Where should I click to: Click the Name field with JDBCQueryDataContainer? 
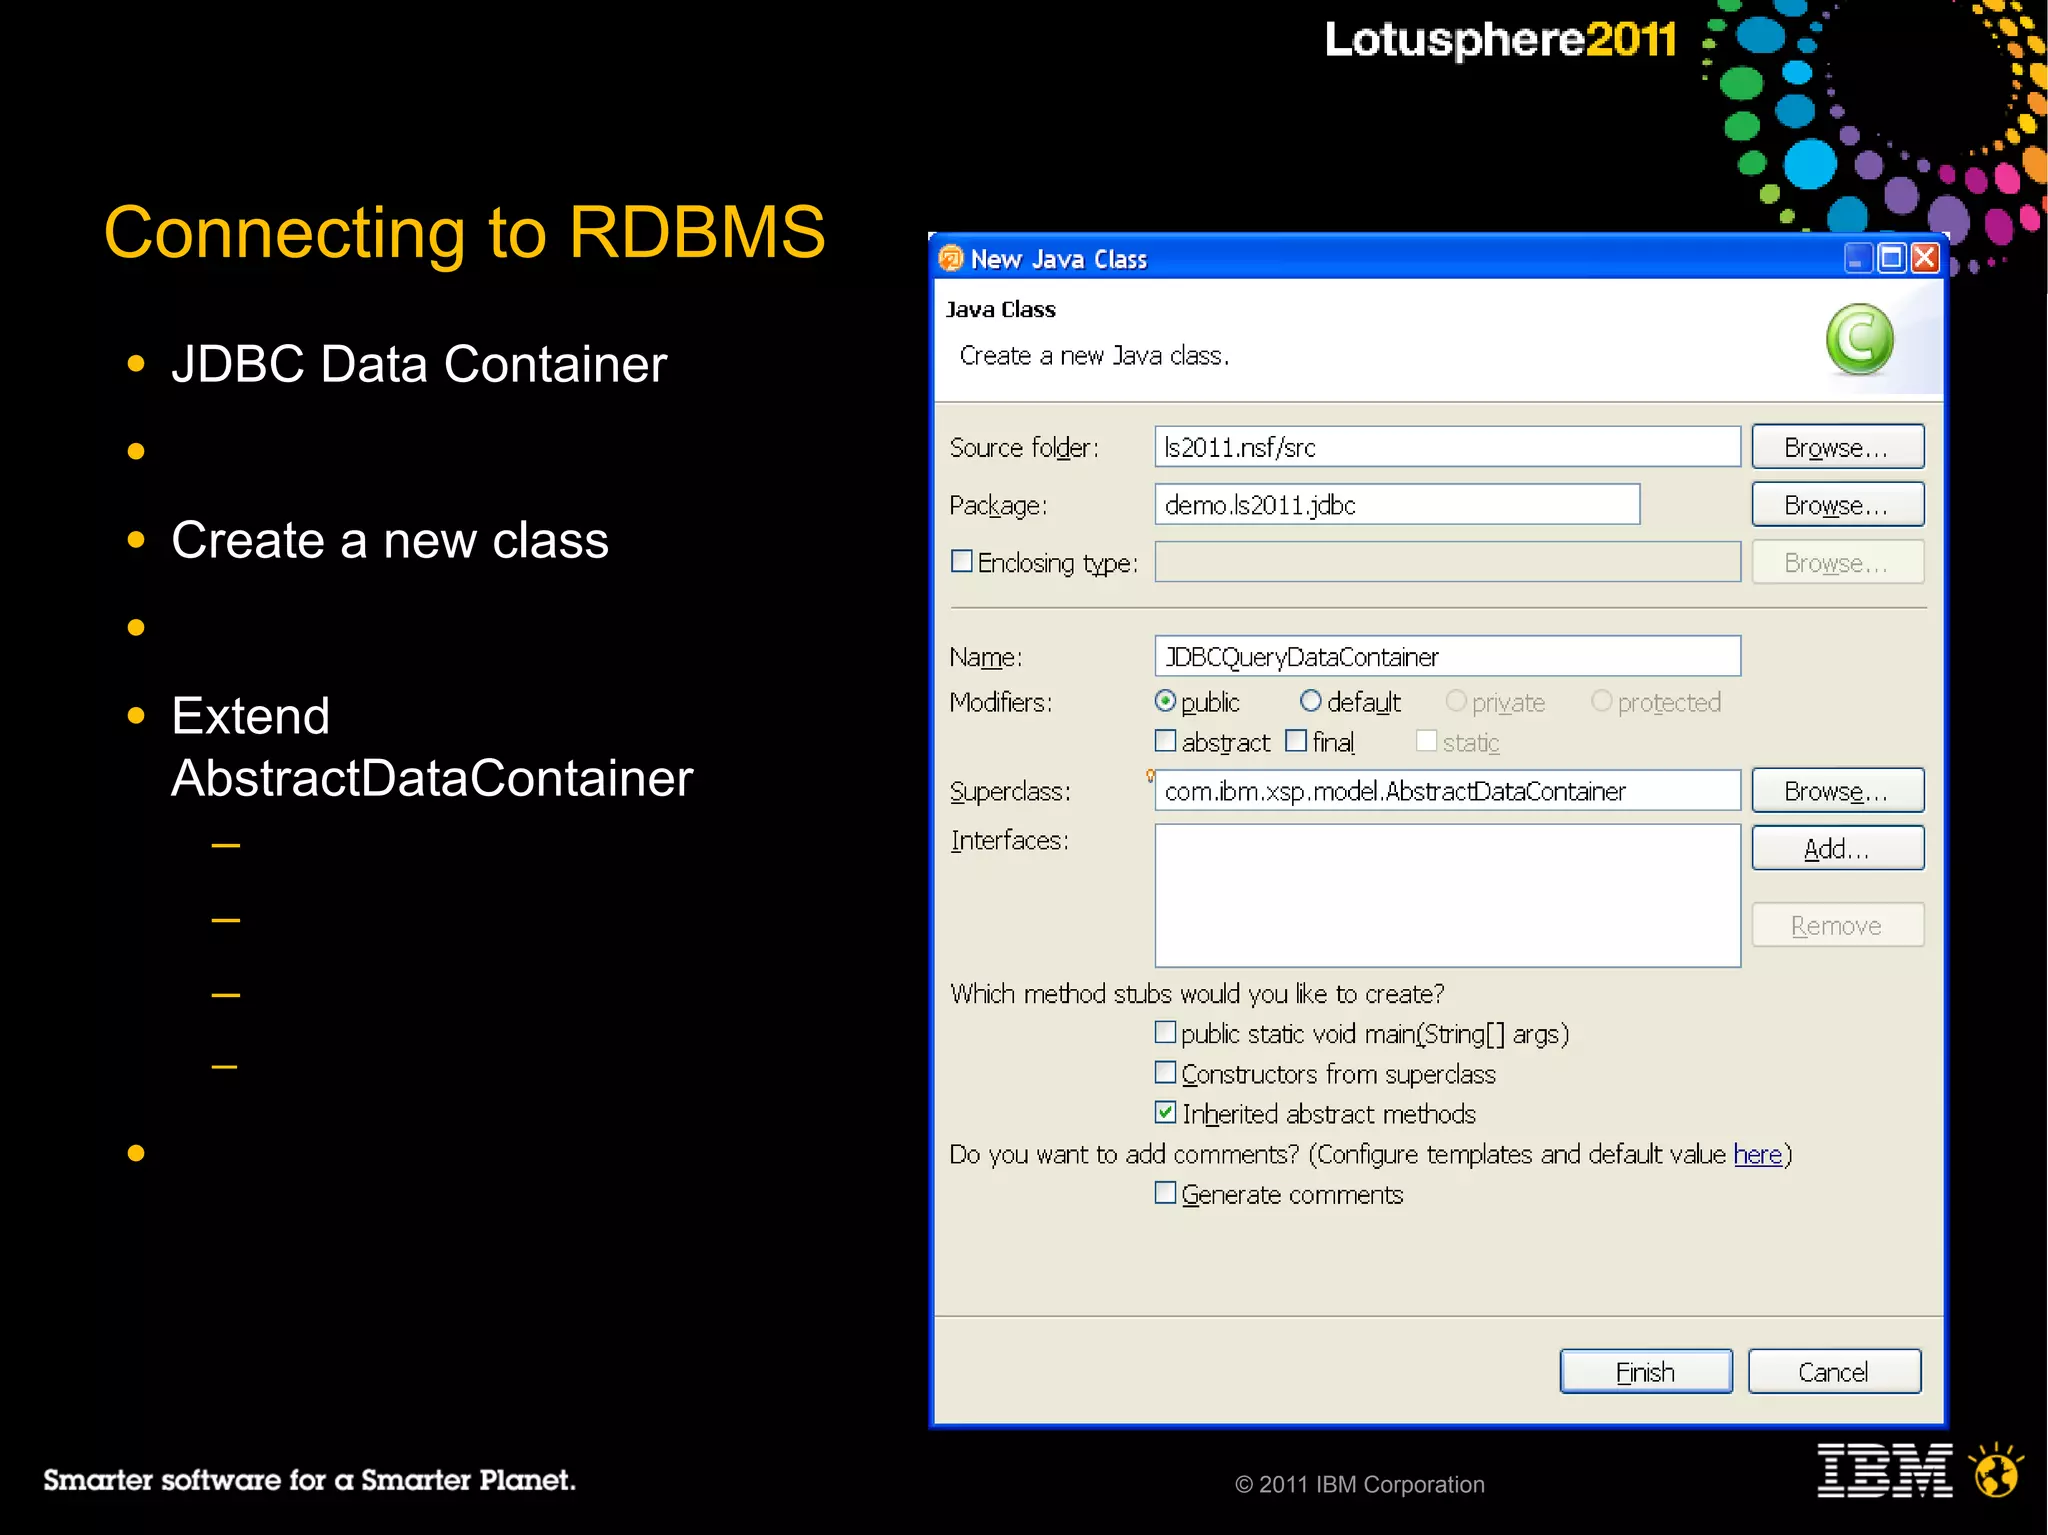[x=1447, y=656]
